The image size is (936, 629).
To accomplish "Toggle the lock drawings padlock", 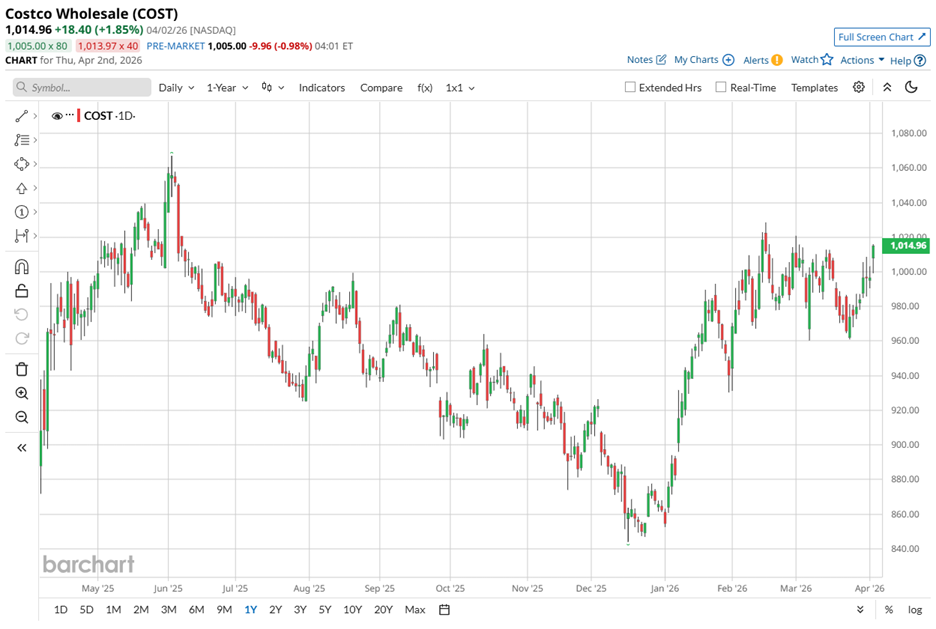I will click(21, 291).
